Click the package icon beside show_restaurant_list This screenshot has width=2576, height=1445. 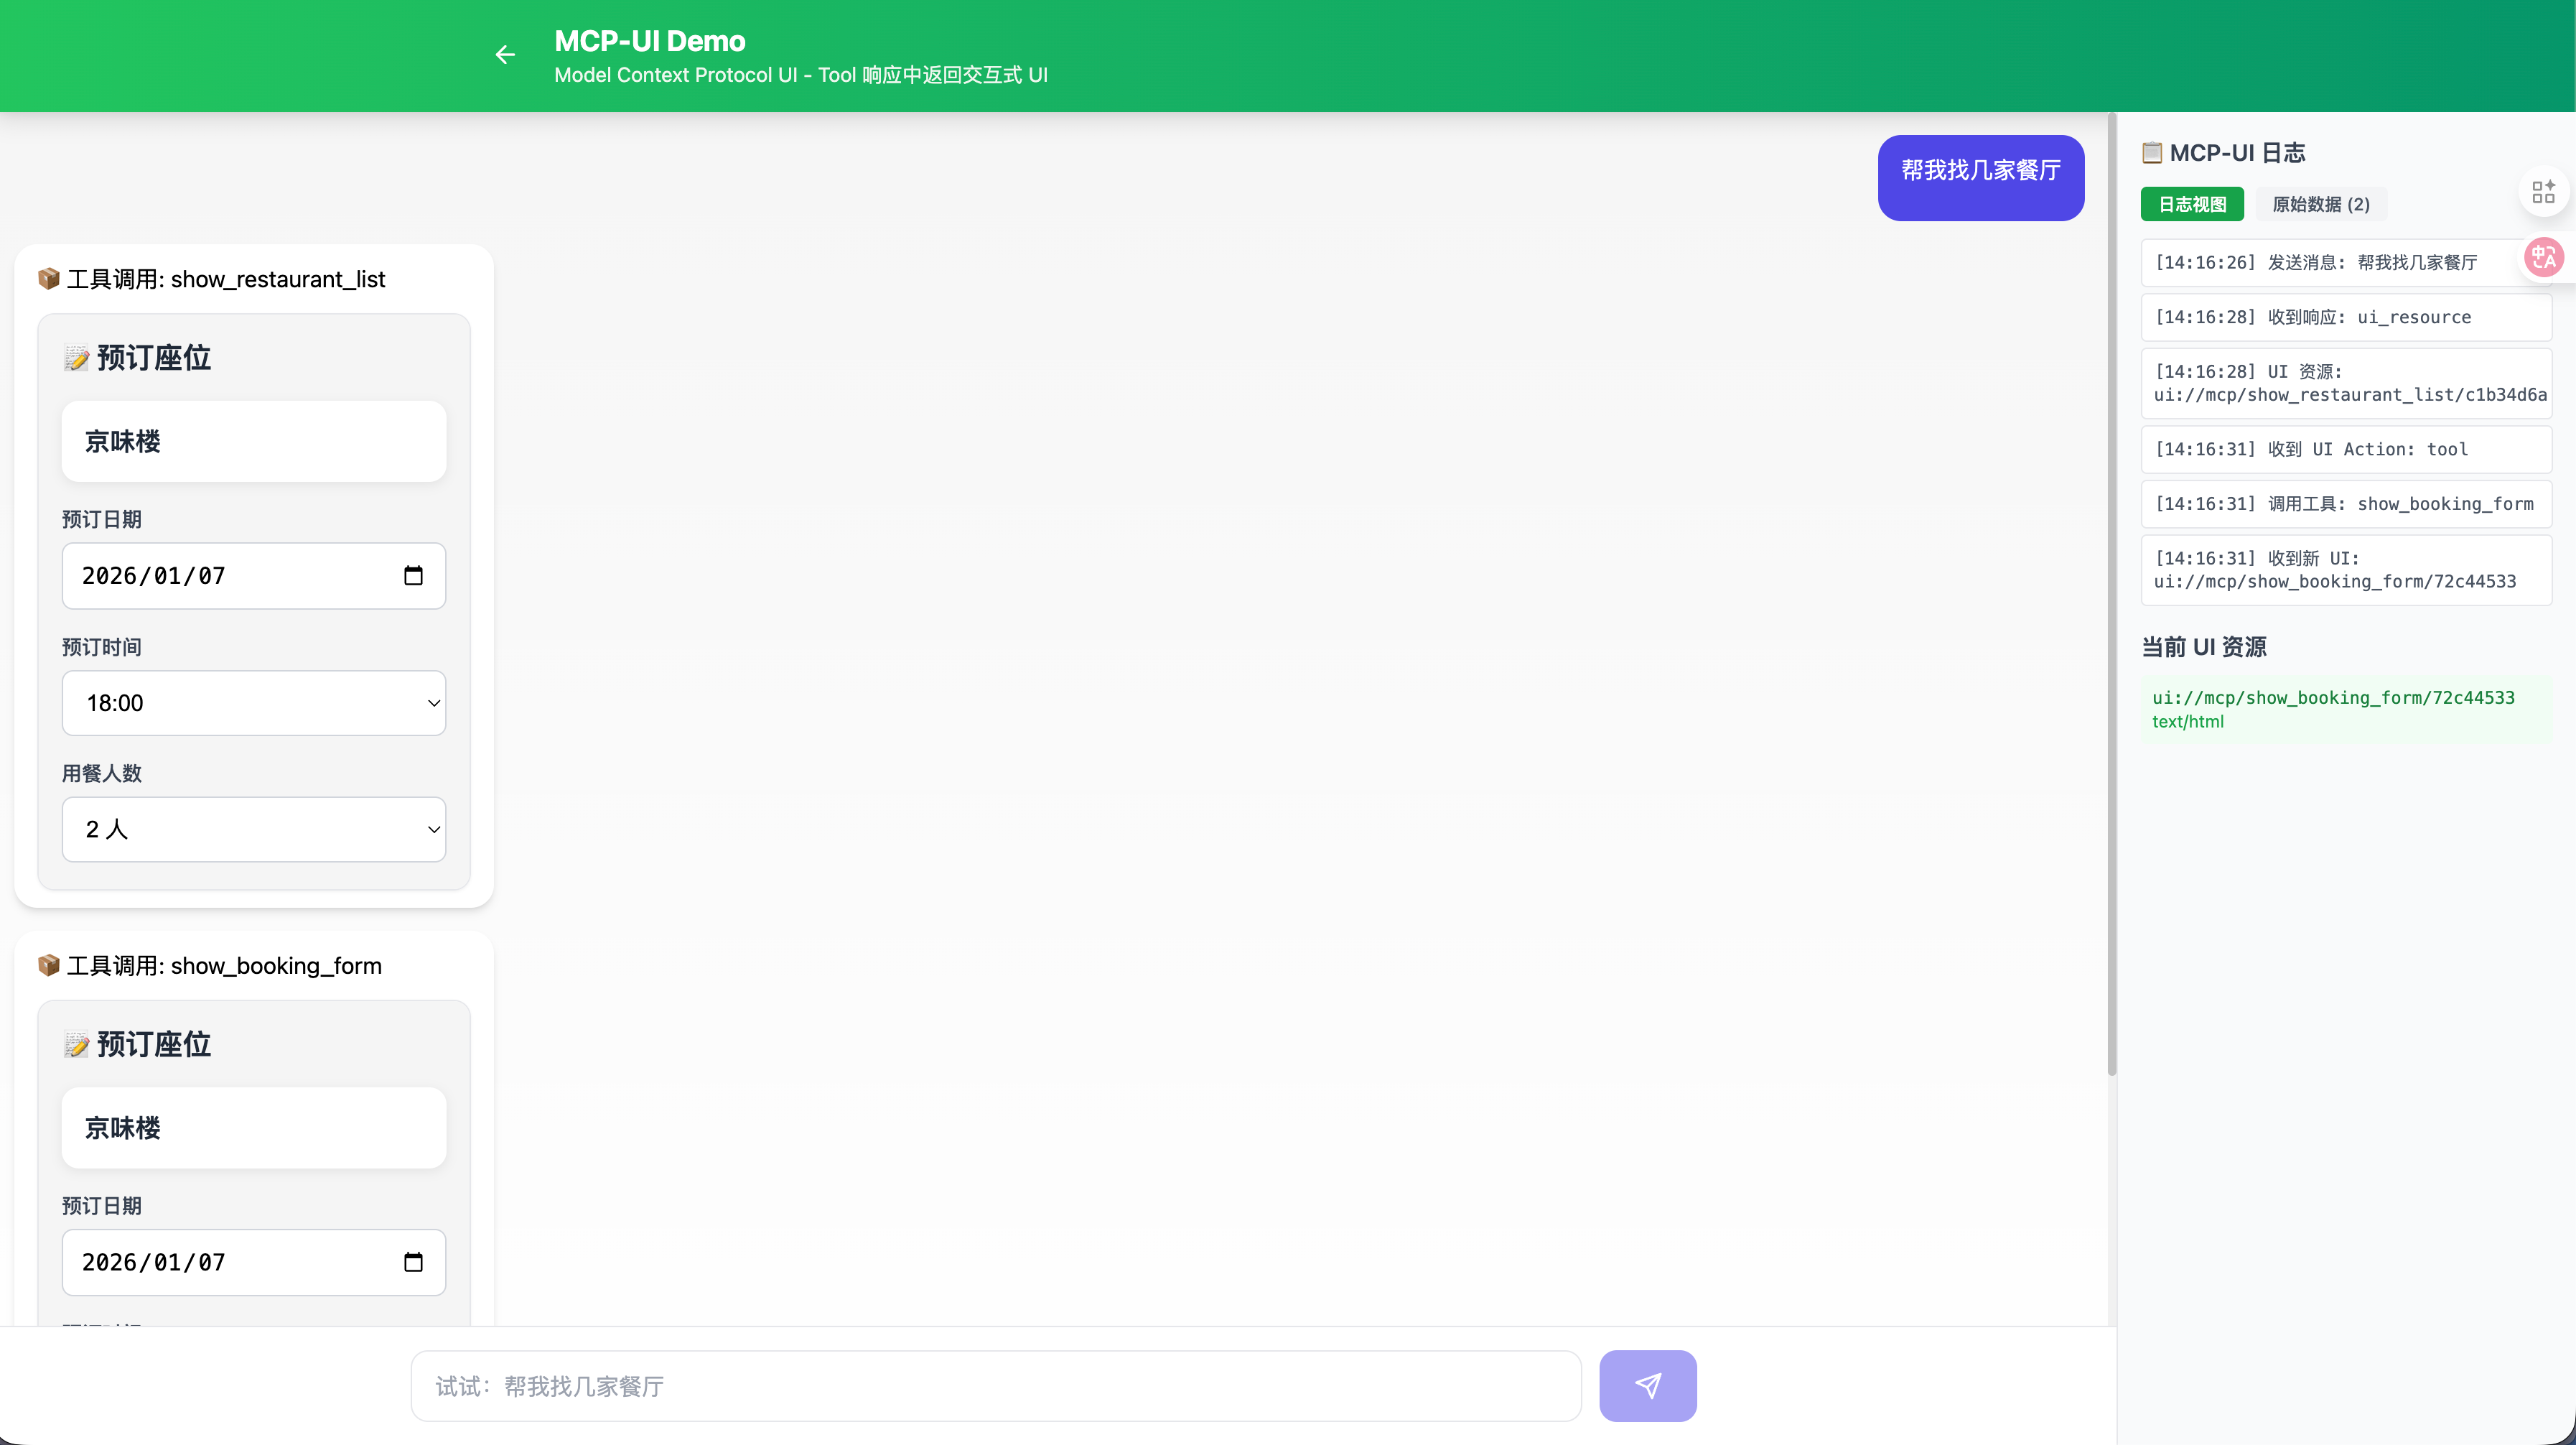(48, 279)
